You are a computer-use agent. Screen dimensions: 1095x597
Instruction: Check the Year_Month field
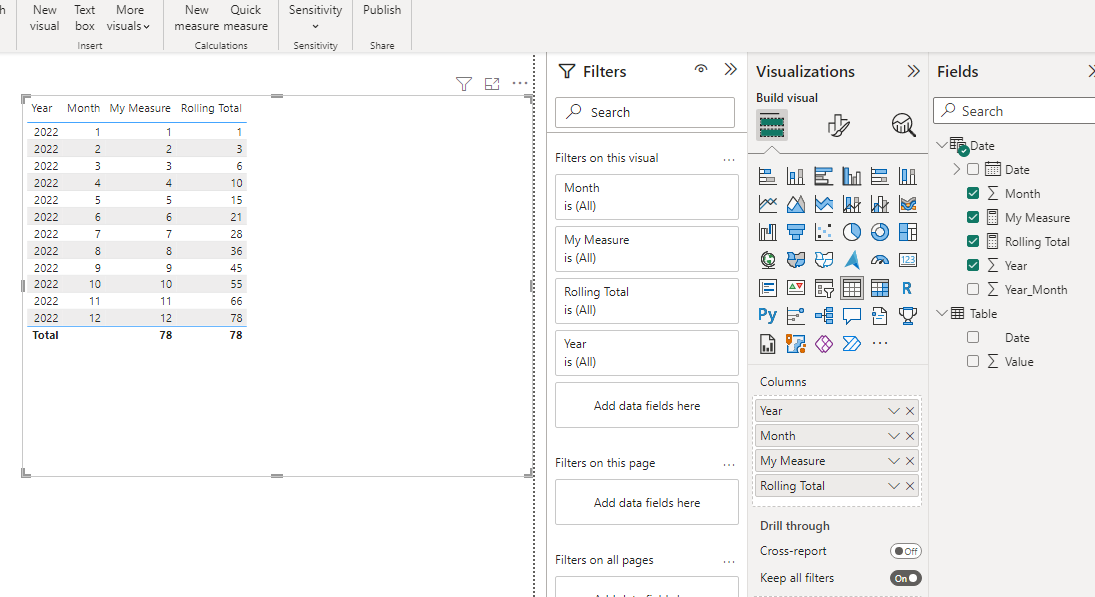pos(973,289)
